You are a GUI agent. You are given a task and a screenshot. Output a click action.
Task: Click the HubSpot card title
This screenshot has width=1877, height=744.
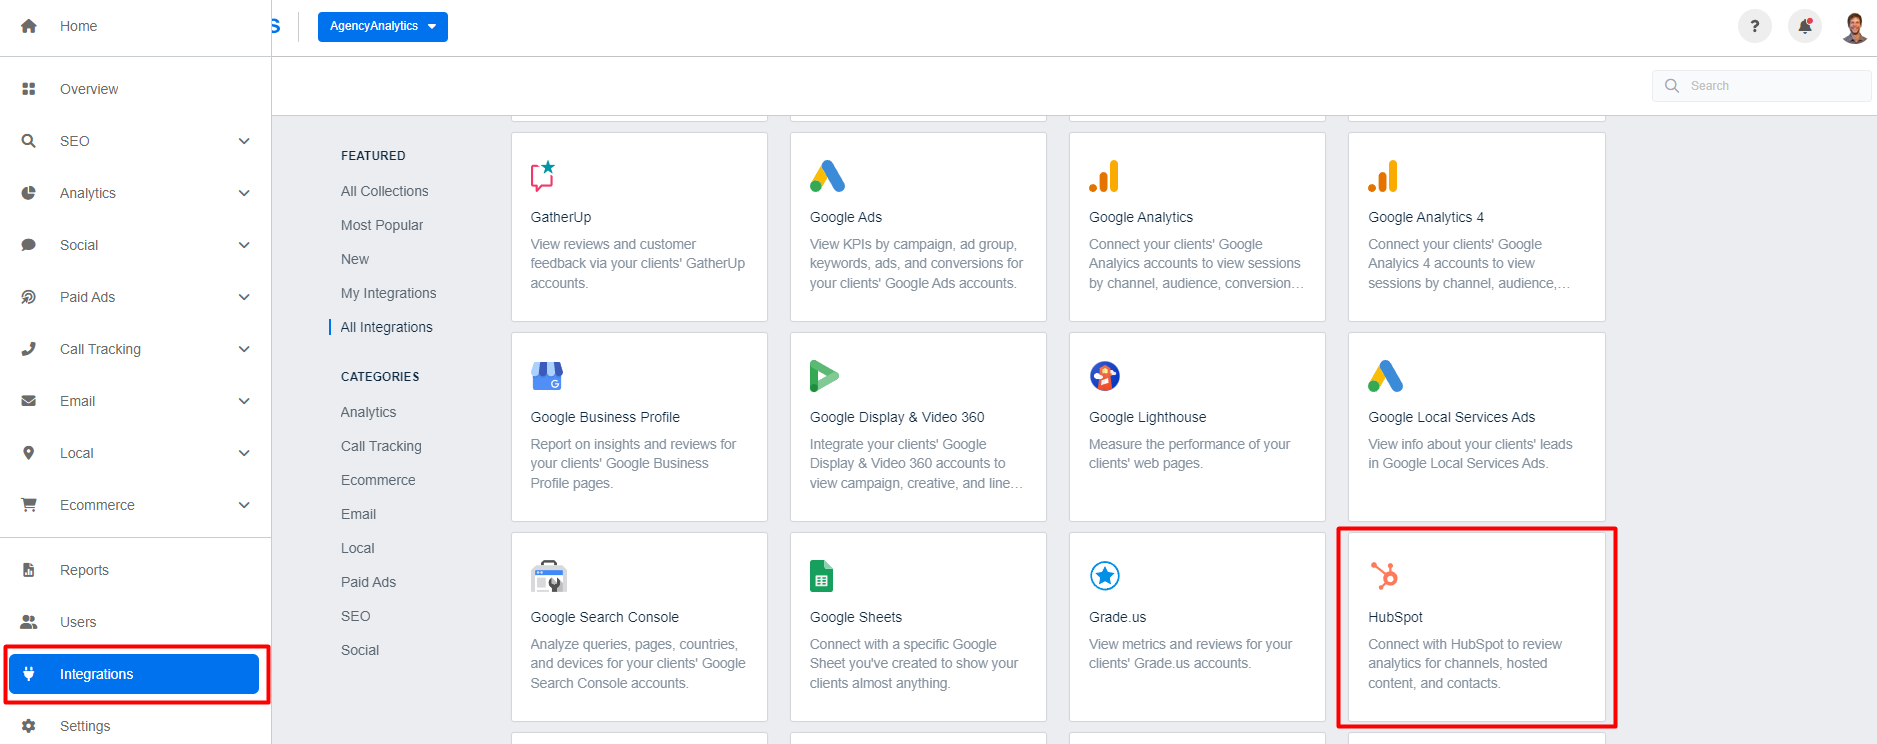(1395, 617)
